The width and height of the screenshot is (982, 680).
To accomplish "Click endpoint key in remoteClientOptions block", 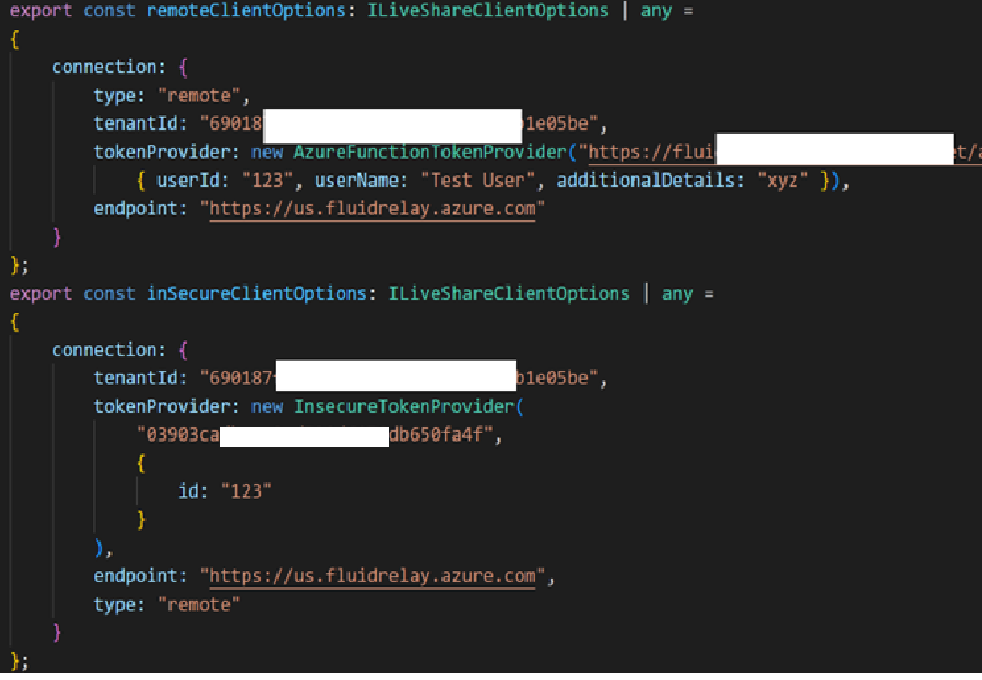I will pos(135,209).
